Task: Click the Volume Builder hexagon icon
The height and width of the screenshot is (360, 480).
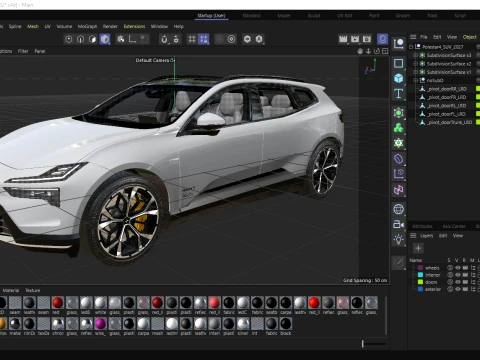Action: pos(399,143)
